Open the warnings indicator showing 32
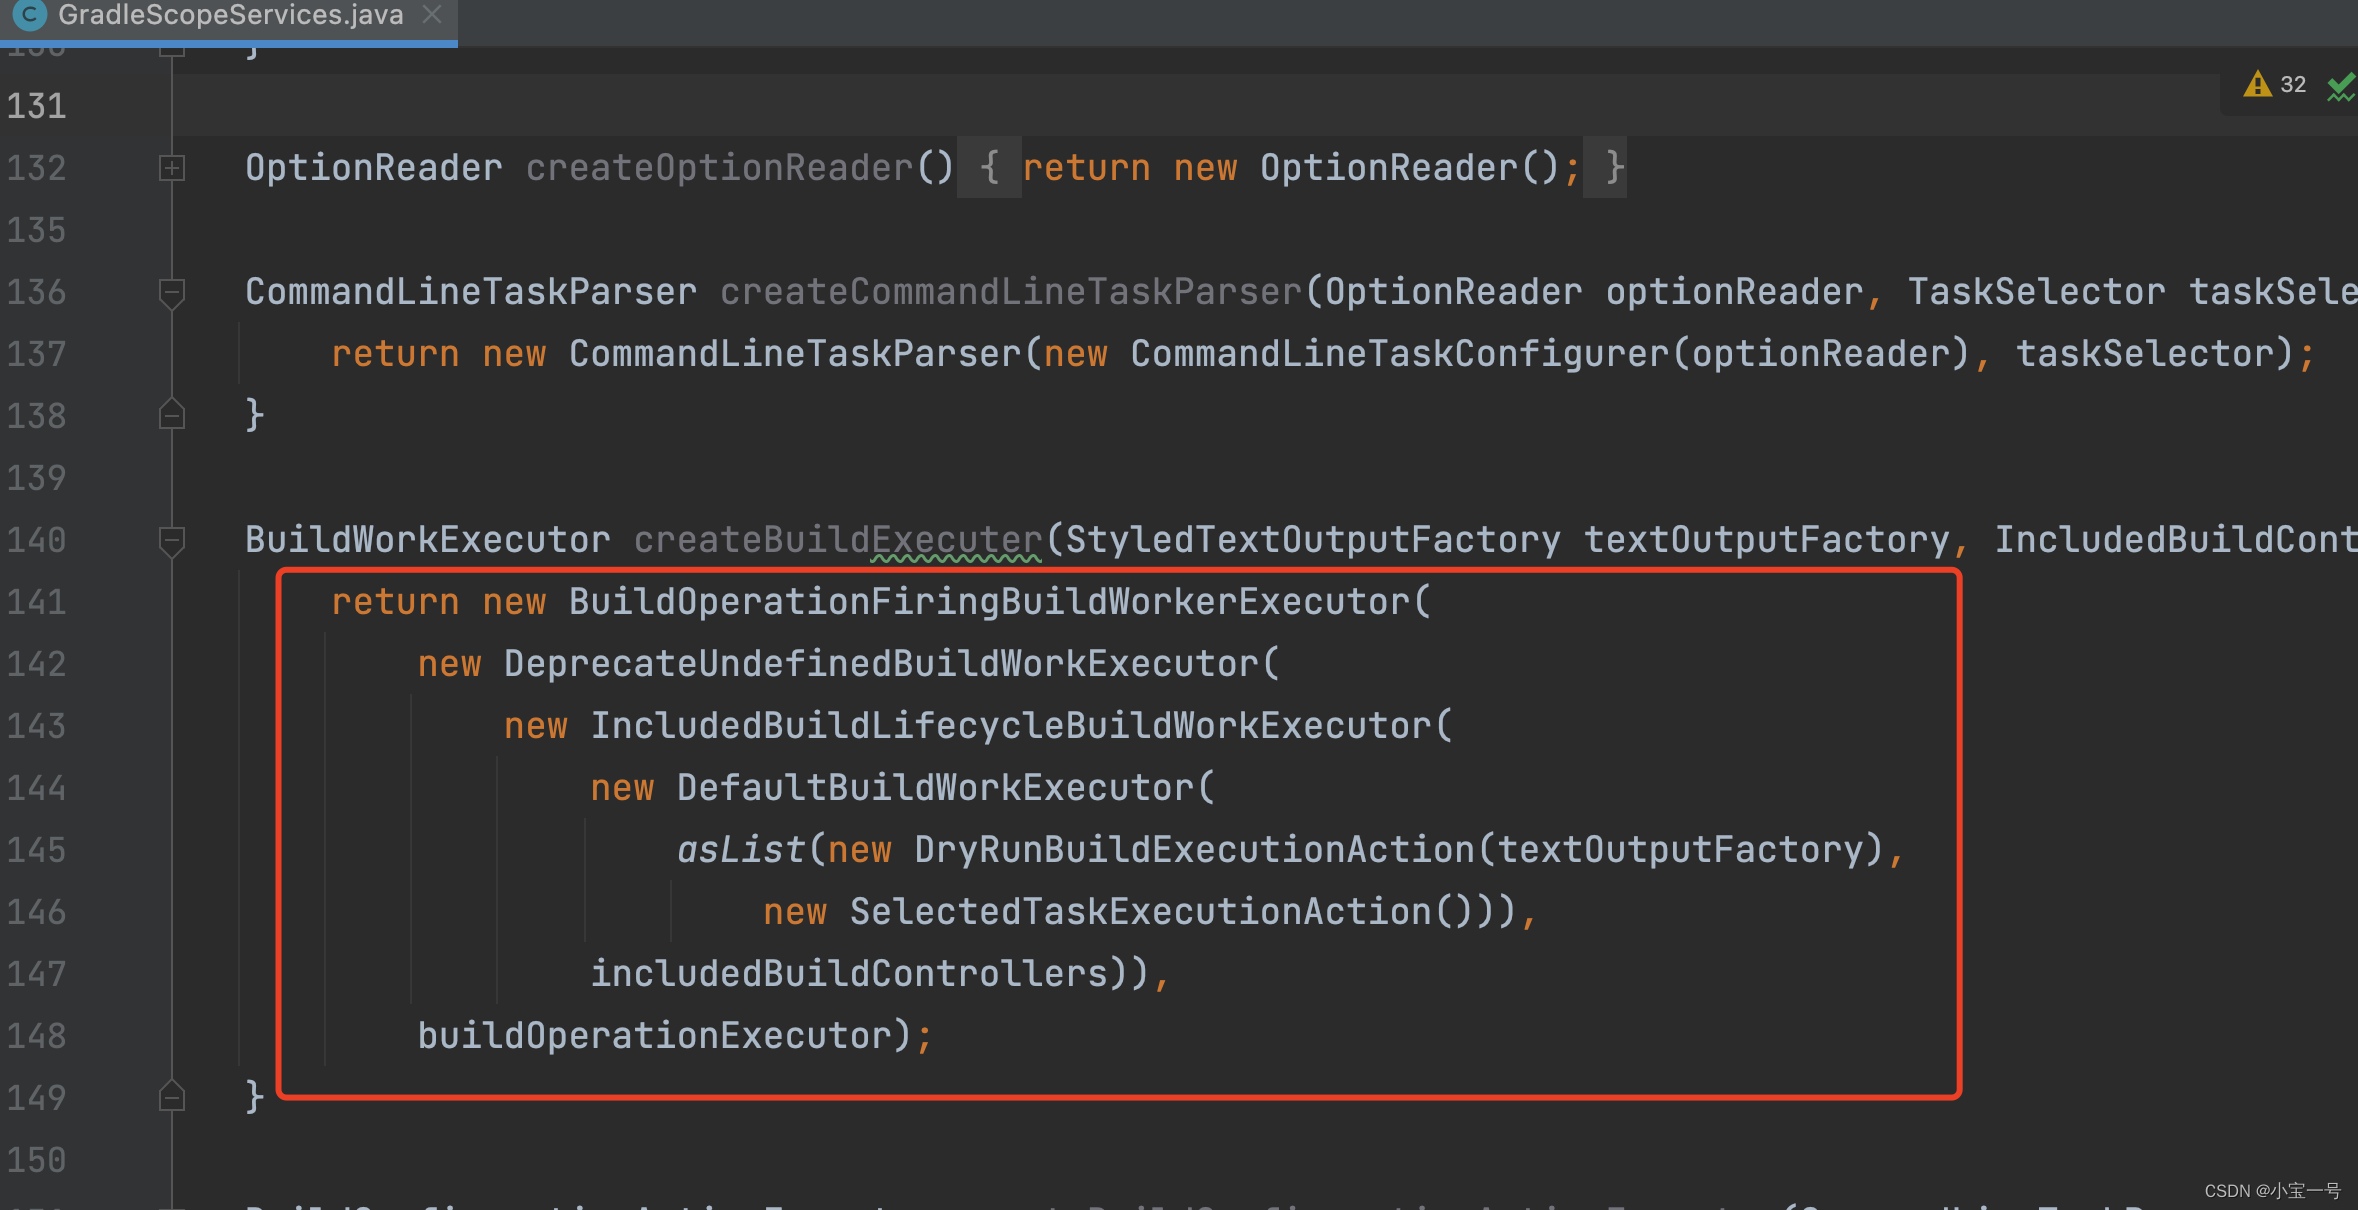2358x1210 pixels. [2274, 85]
